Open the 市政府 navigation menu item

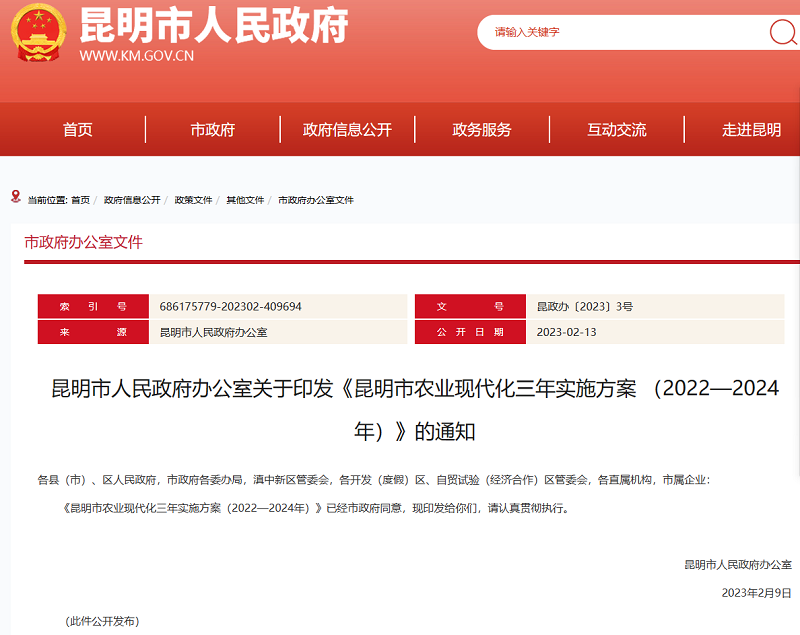212,130
